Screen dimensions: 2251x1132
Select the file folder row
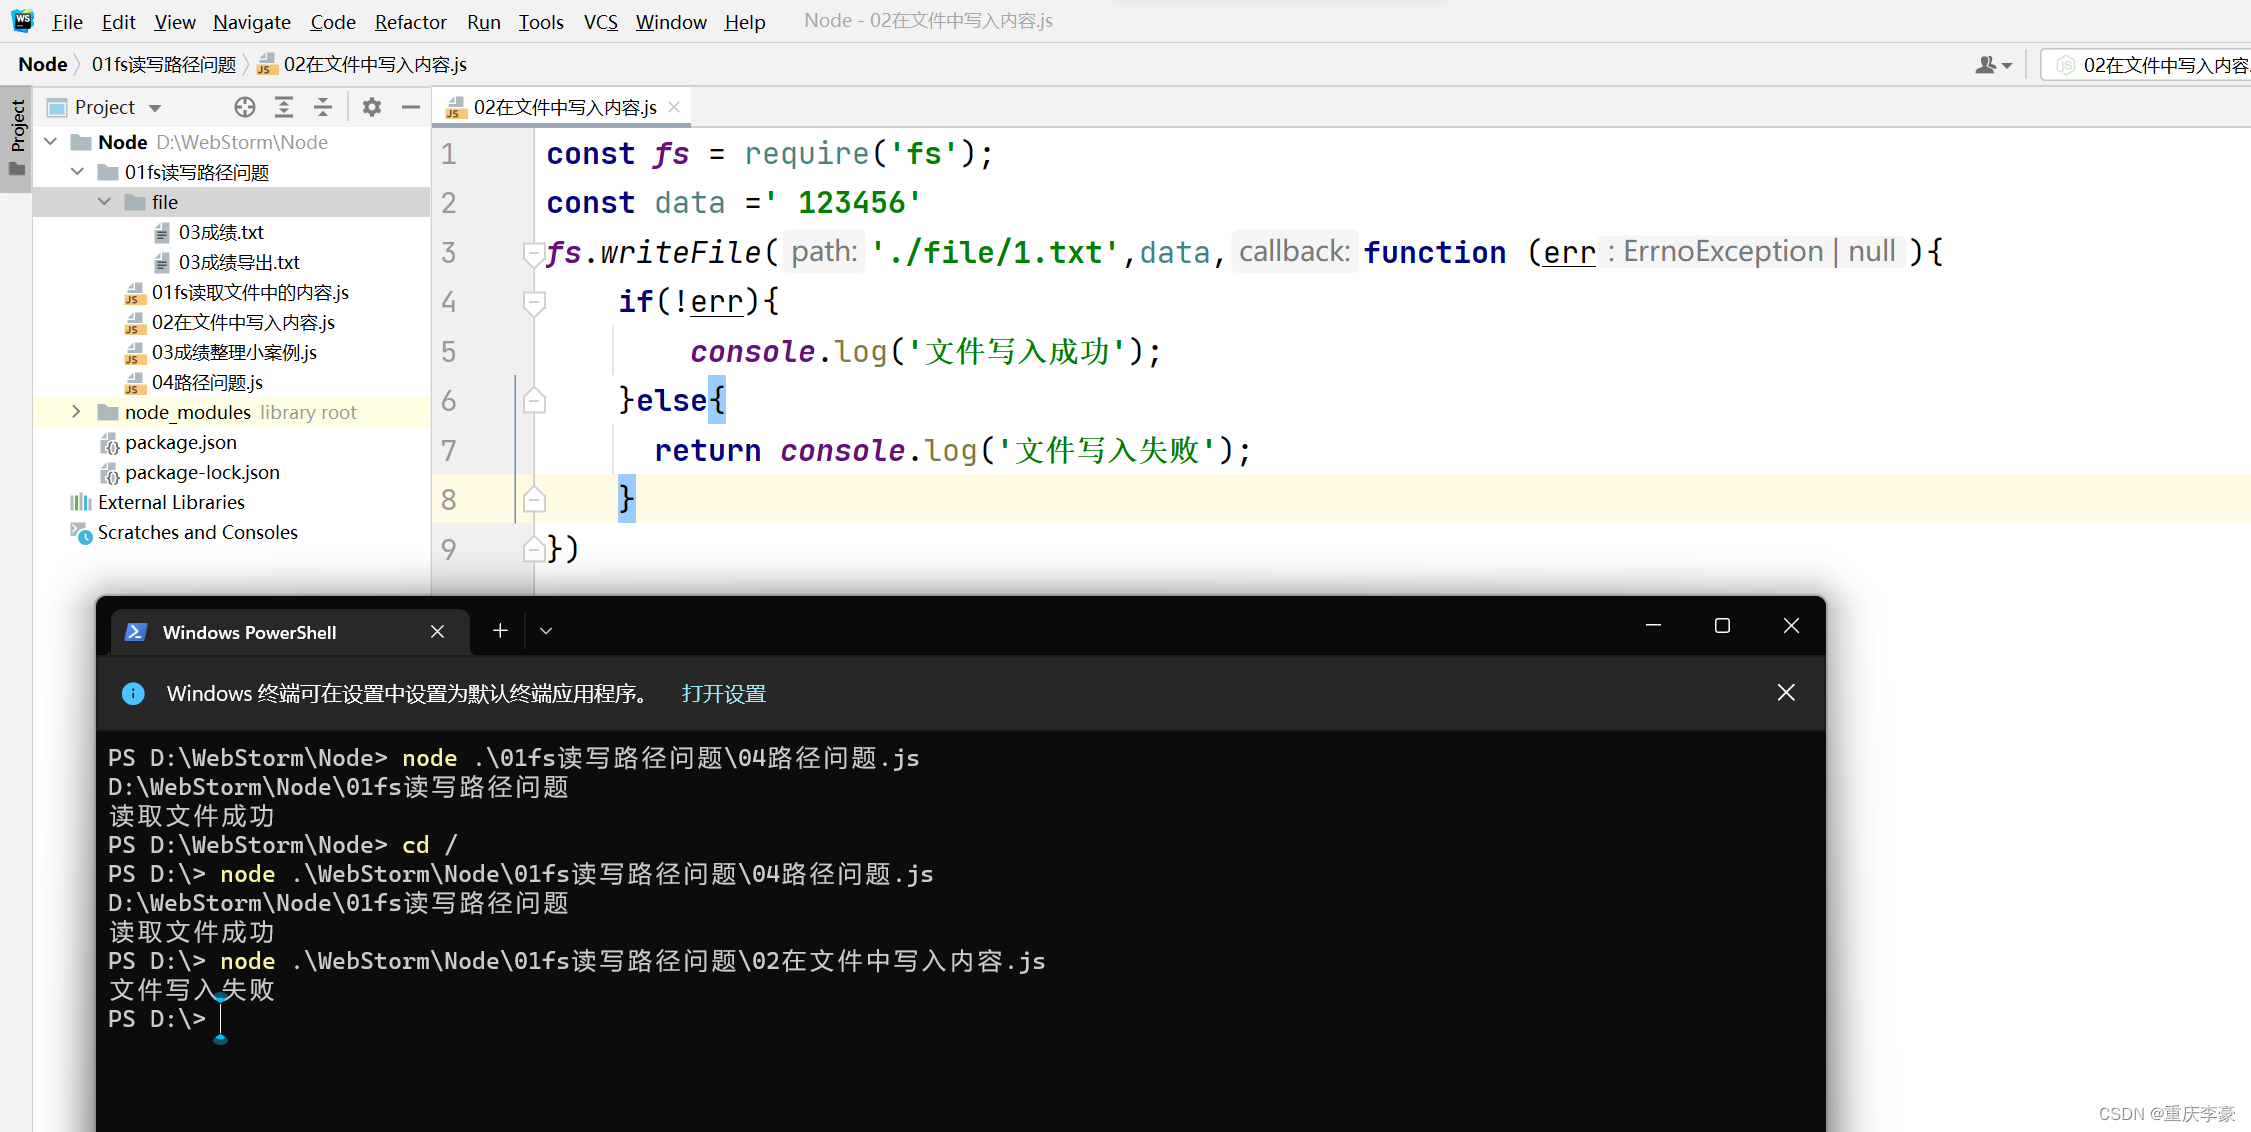(231, 202)
